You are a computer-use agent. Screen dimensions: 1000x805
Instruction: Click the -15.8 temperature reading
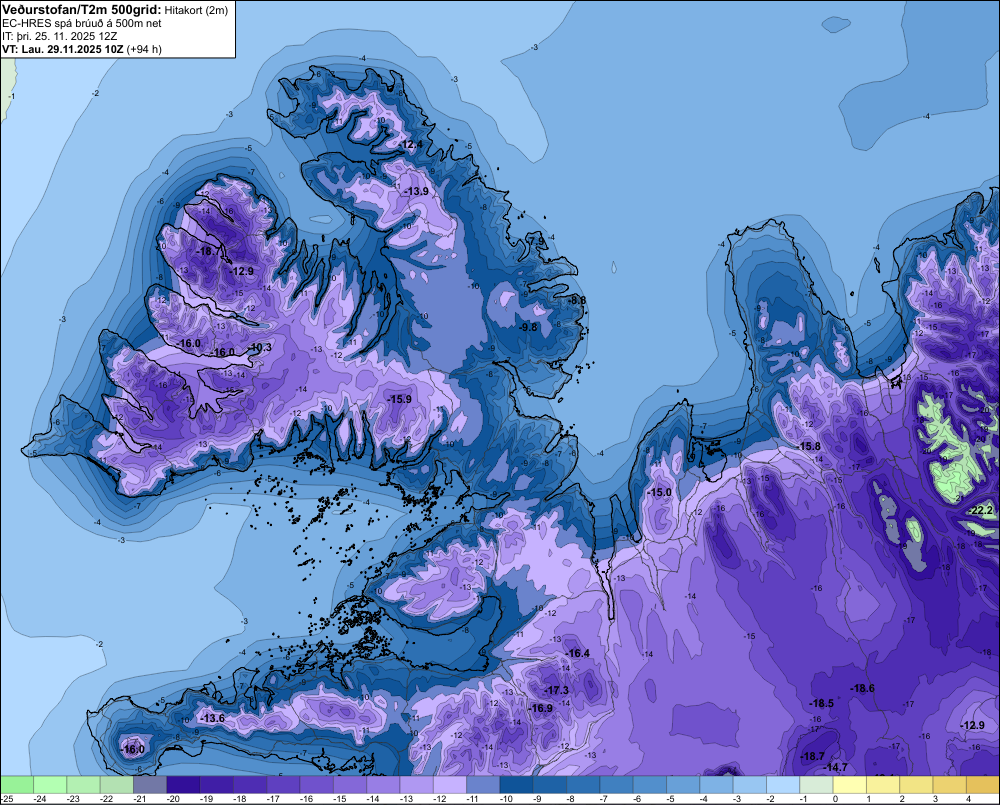pyautogui.click(x=809, y=447)
